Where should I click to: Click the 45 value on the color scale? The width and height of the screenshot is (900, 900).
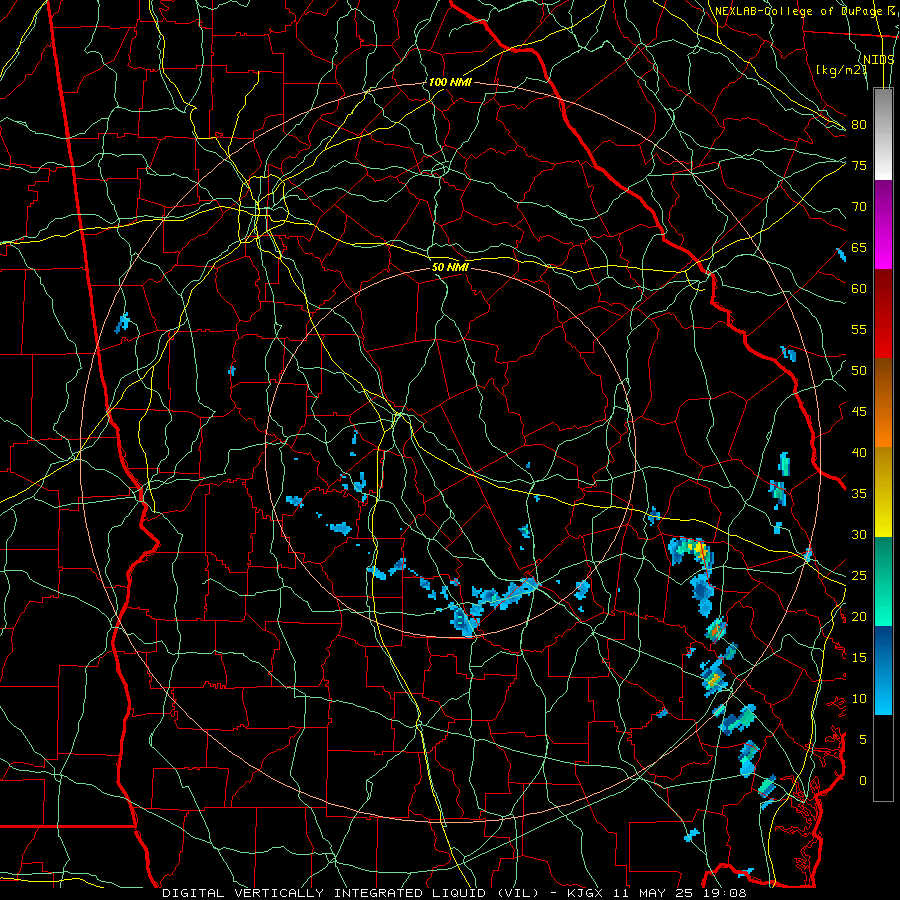(859, 412)
